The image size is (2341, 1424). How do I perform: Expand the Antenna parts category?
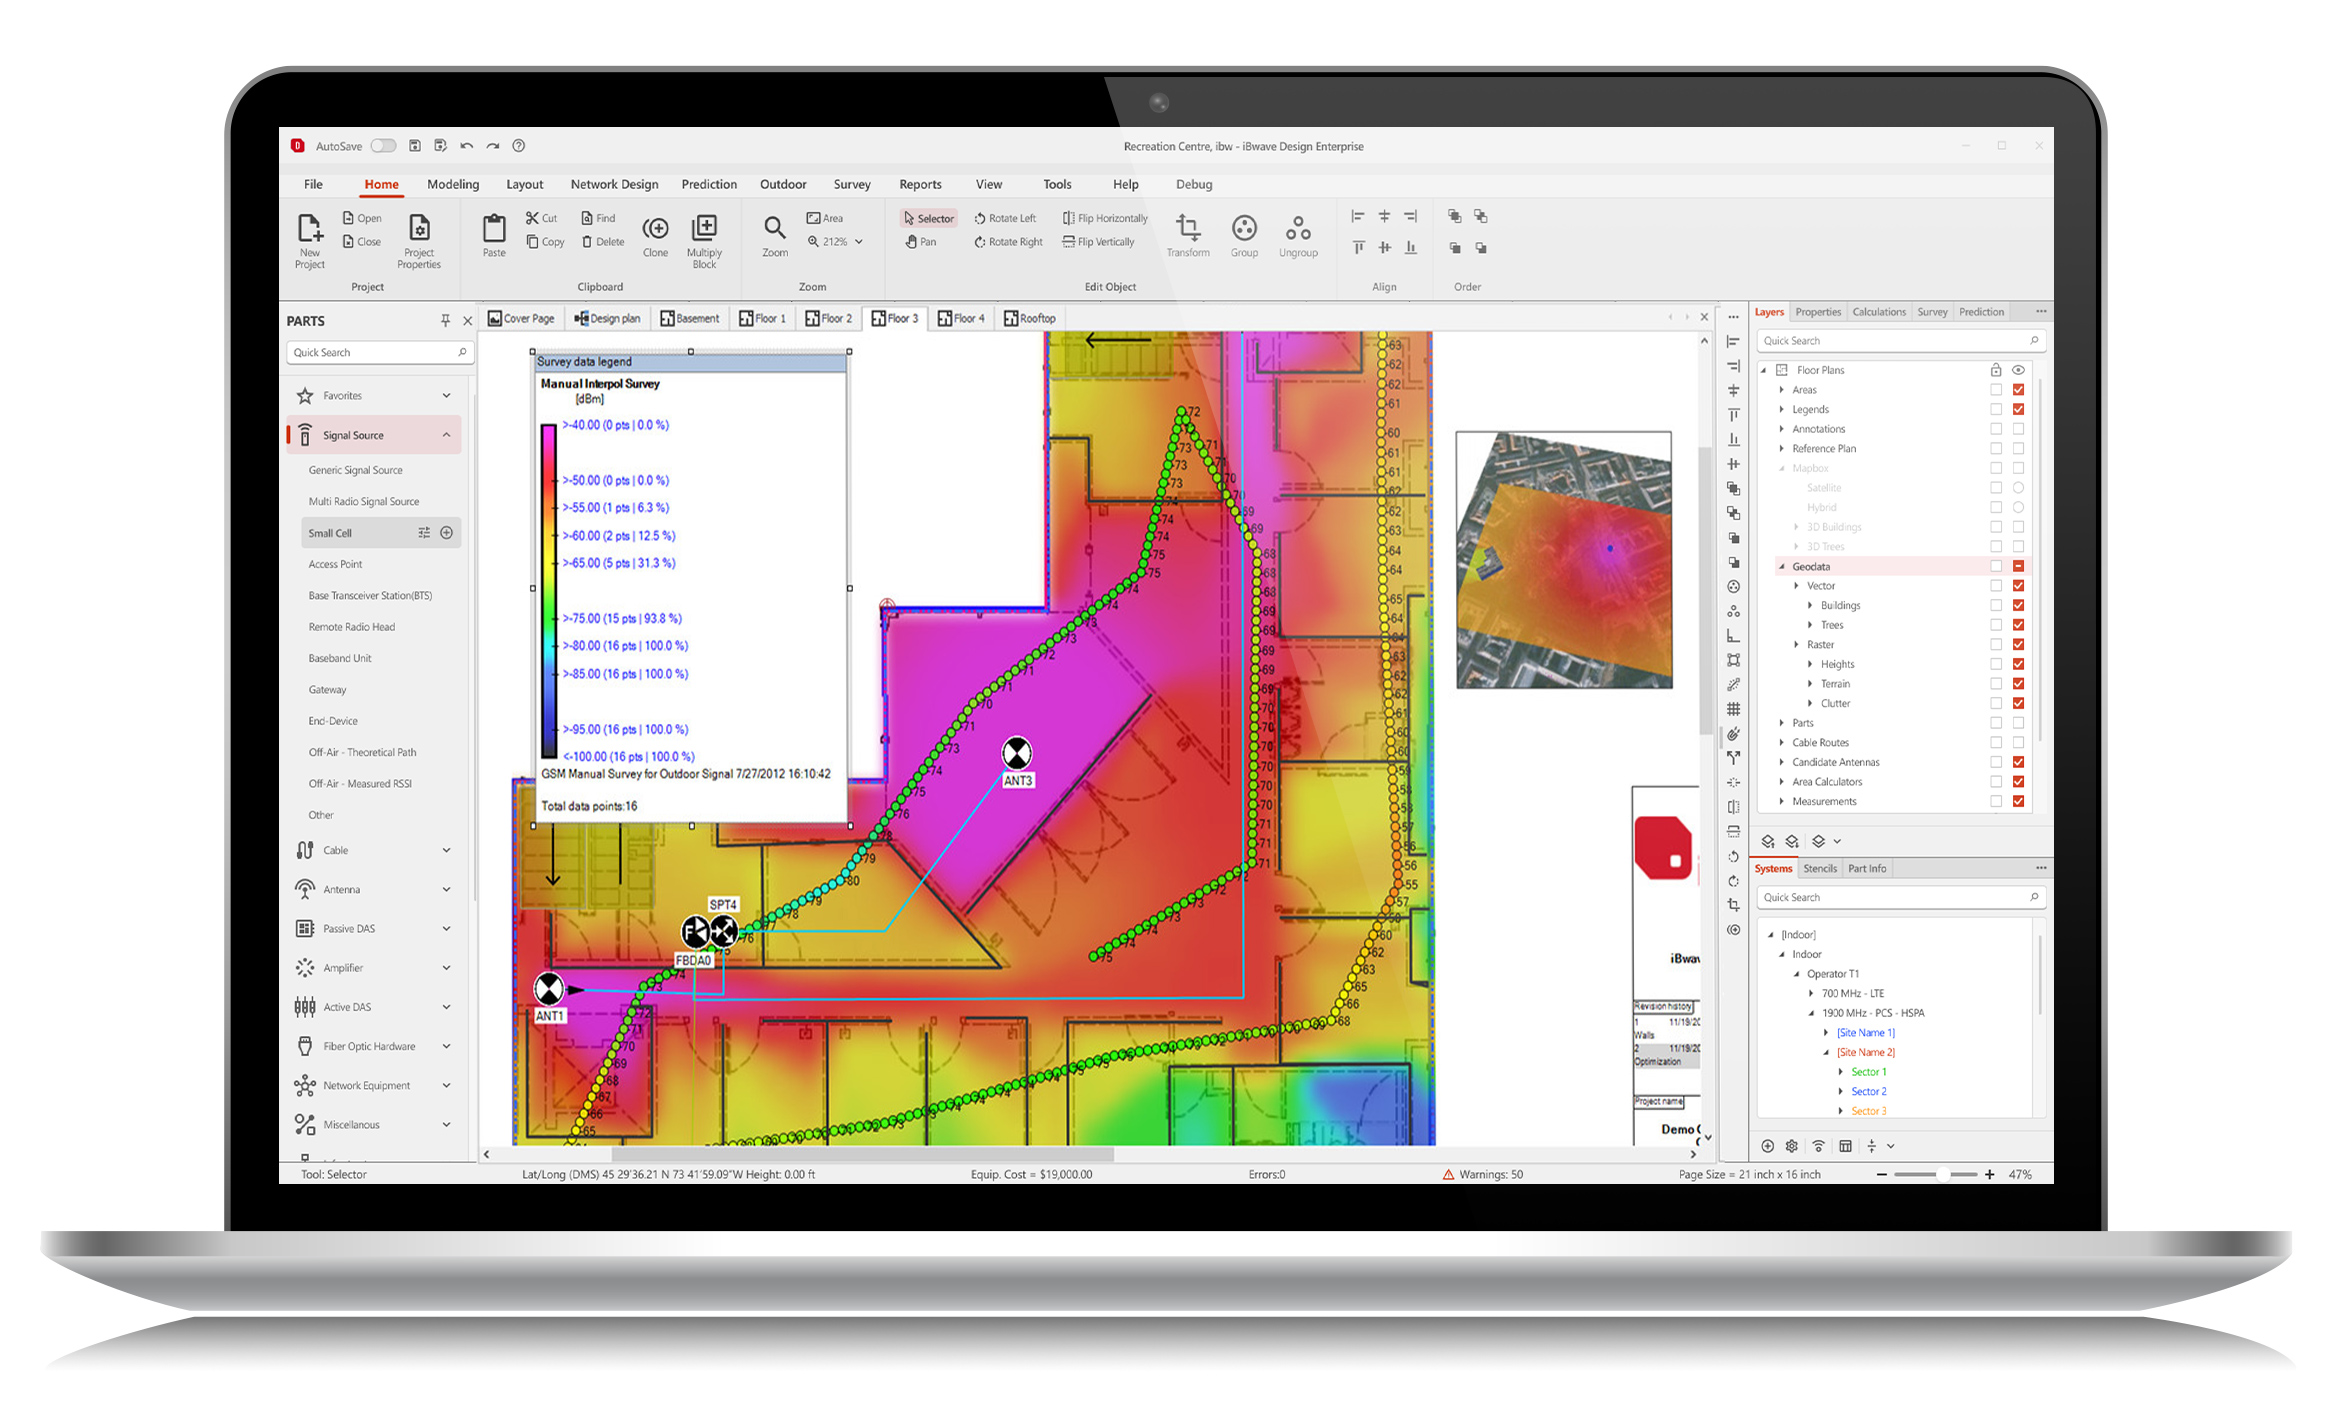[446, 889]
